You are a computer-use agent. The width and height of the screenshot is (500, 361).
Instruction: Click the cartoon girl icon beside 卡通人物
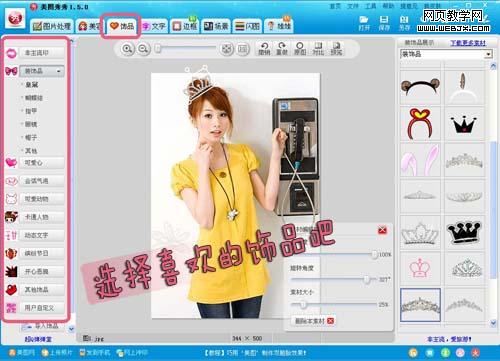point(11,217)
